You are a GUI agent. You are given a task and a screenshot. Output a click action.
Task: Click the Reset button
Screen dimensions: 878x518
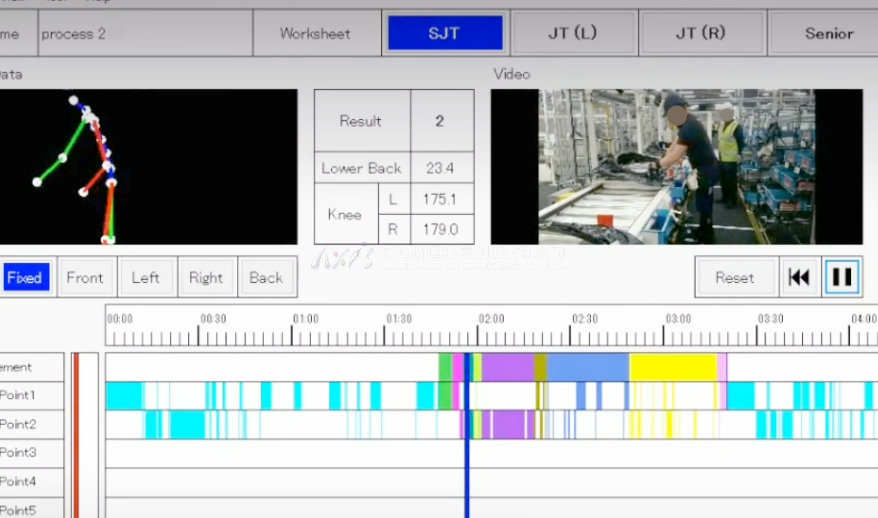tap(736, 277)
